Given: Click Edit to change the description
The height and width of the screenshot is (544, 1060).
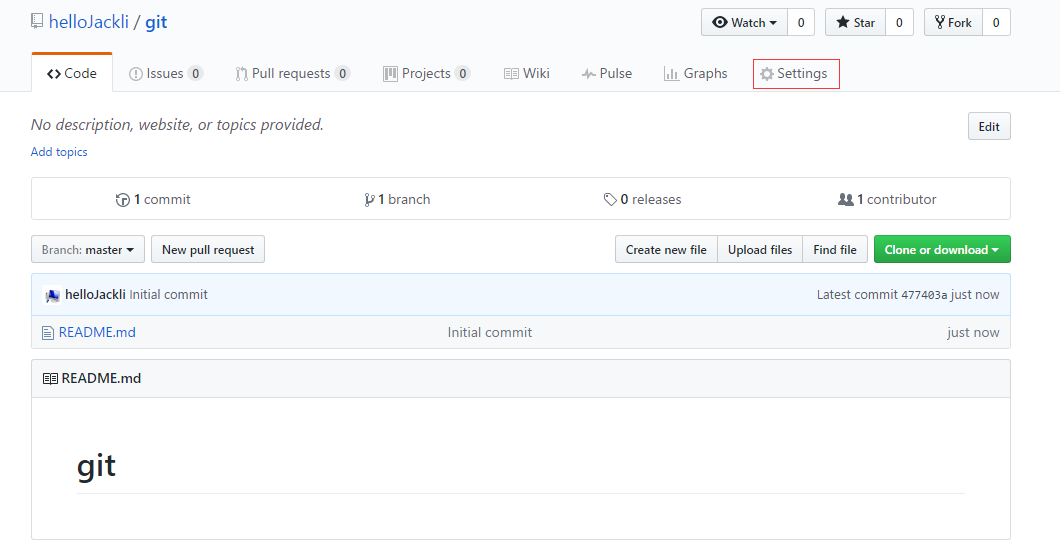Looking at the screenshot, I should coord(989,126).
